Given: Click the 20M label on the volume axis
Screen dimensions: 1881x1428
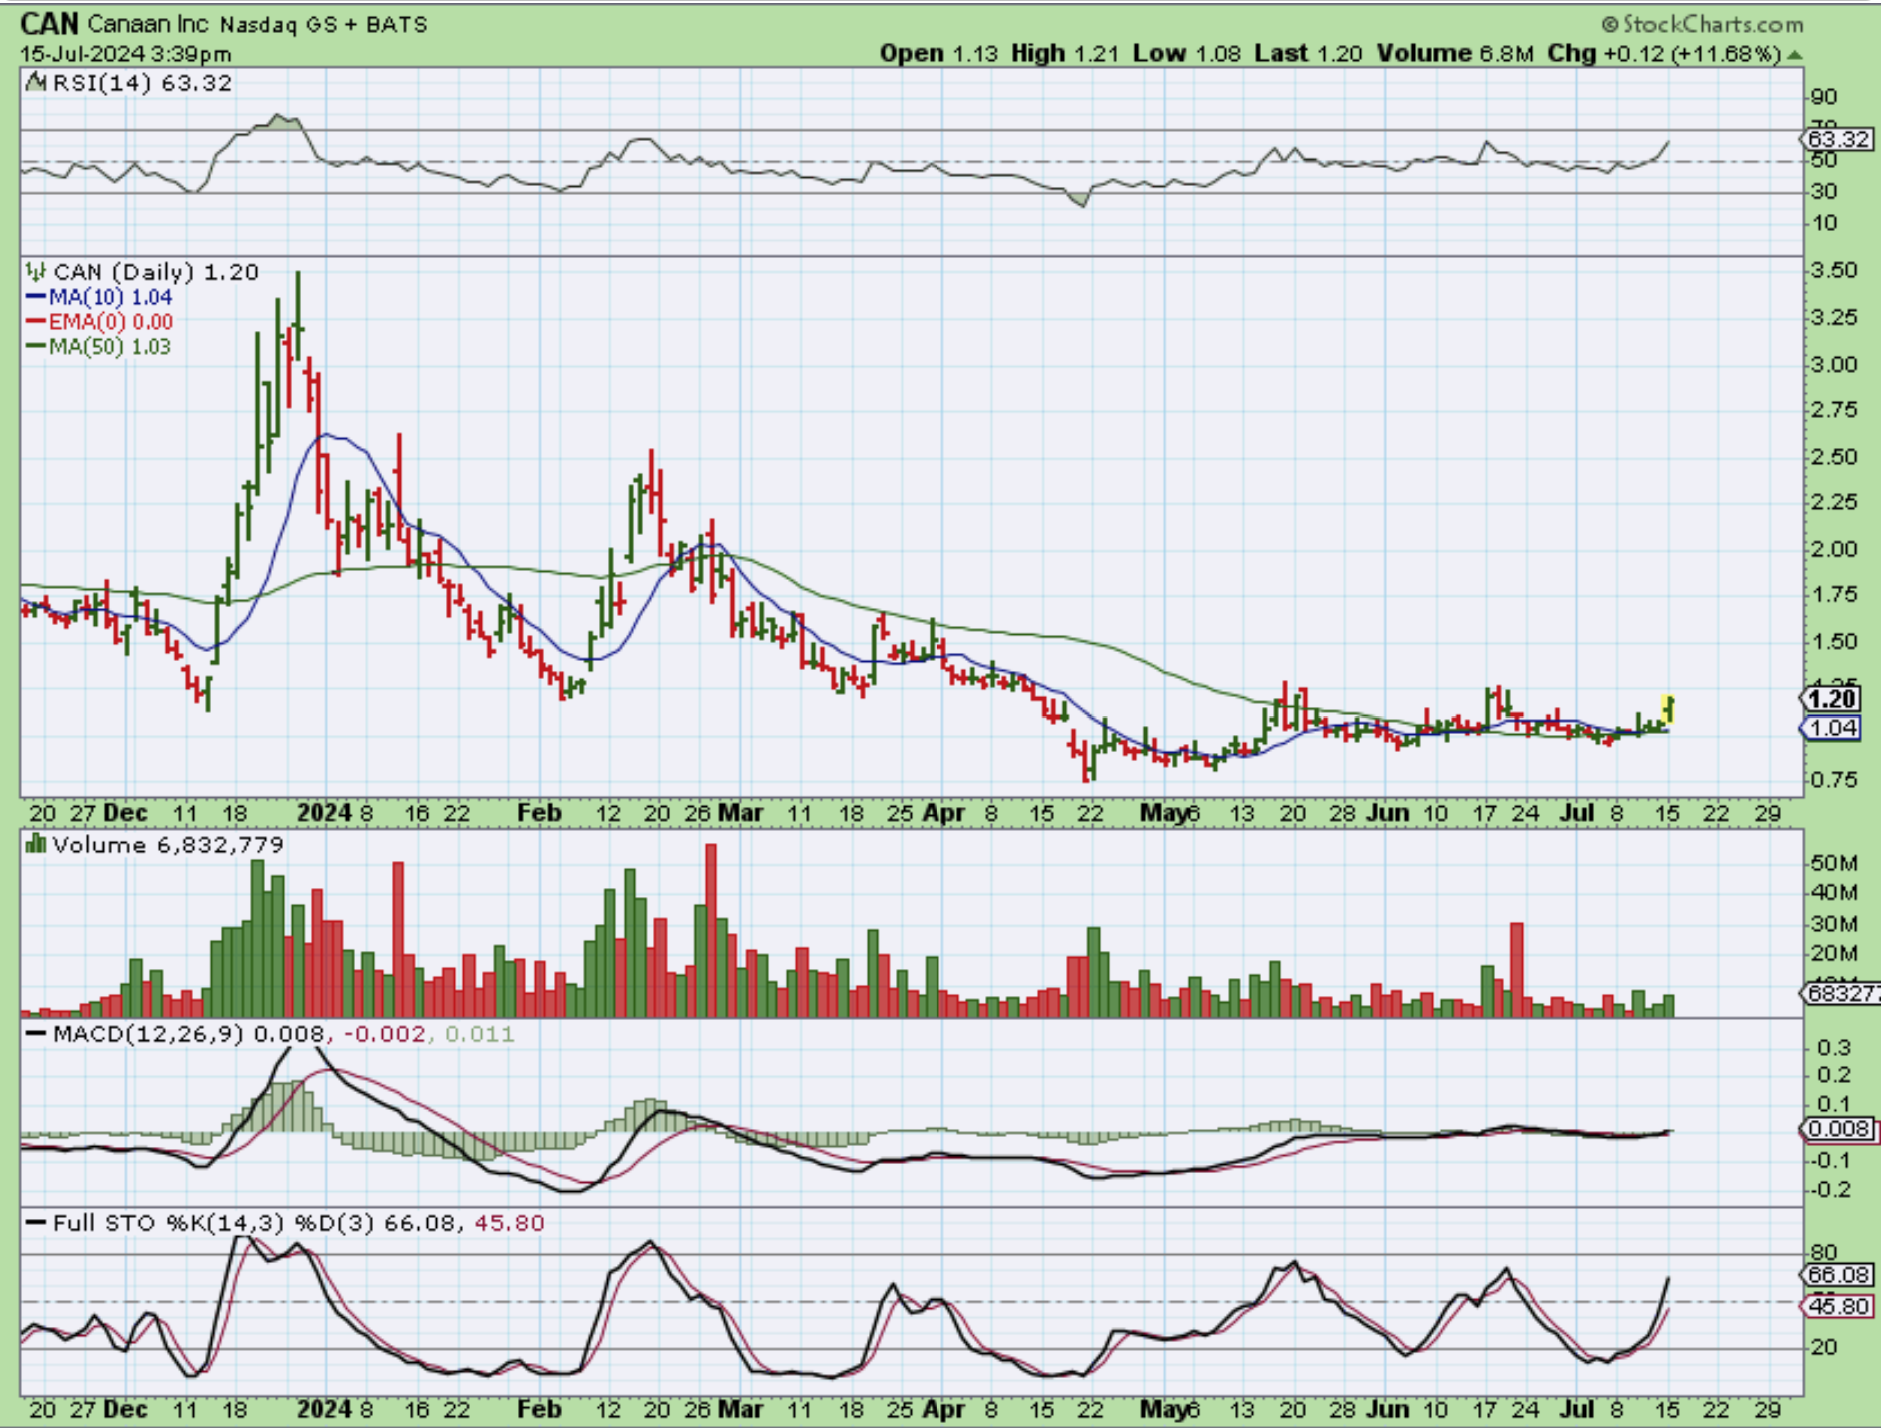Looking at the screenshot, I should [1834, 953].
